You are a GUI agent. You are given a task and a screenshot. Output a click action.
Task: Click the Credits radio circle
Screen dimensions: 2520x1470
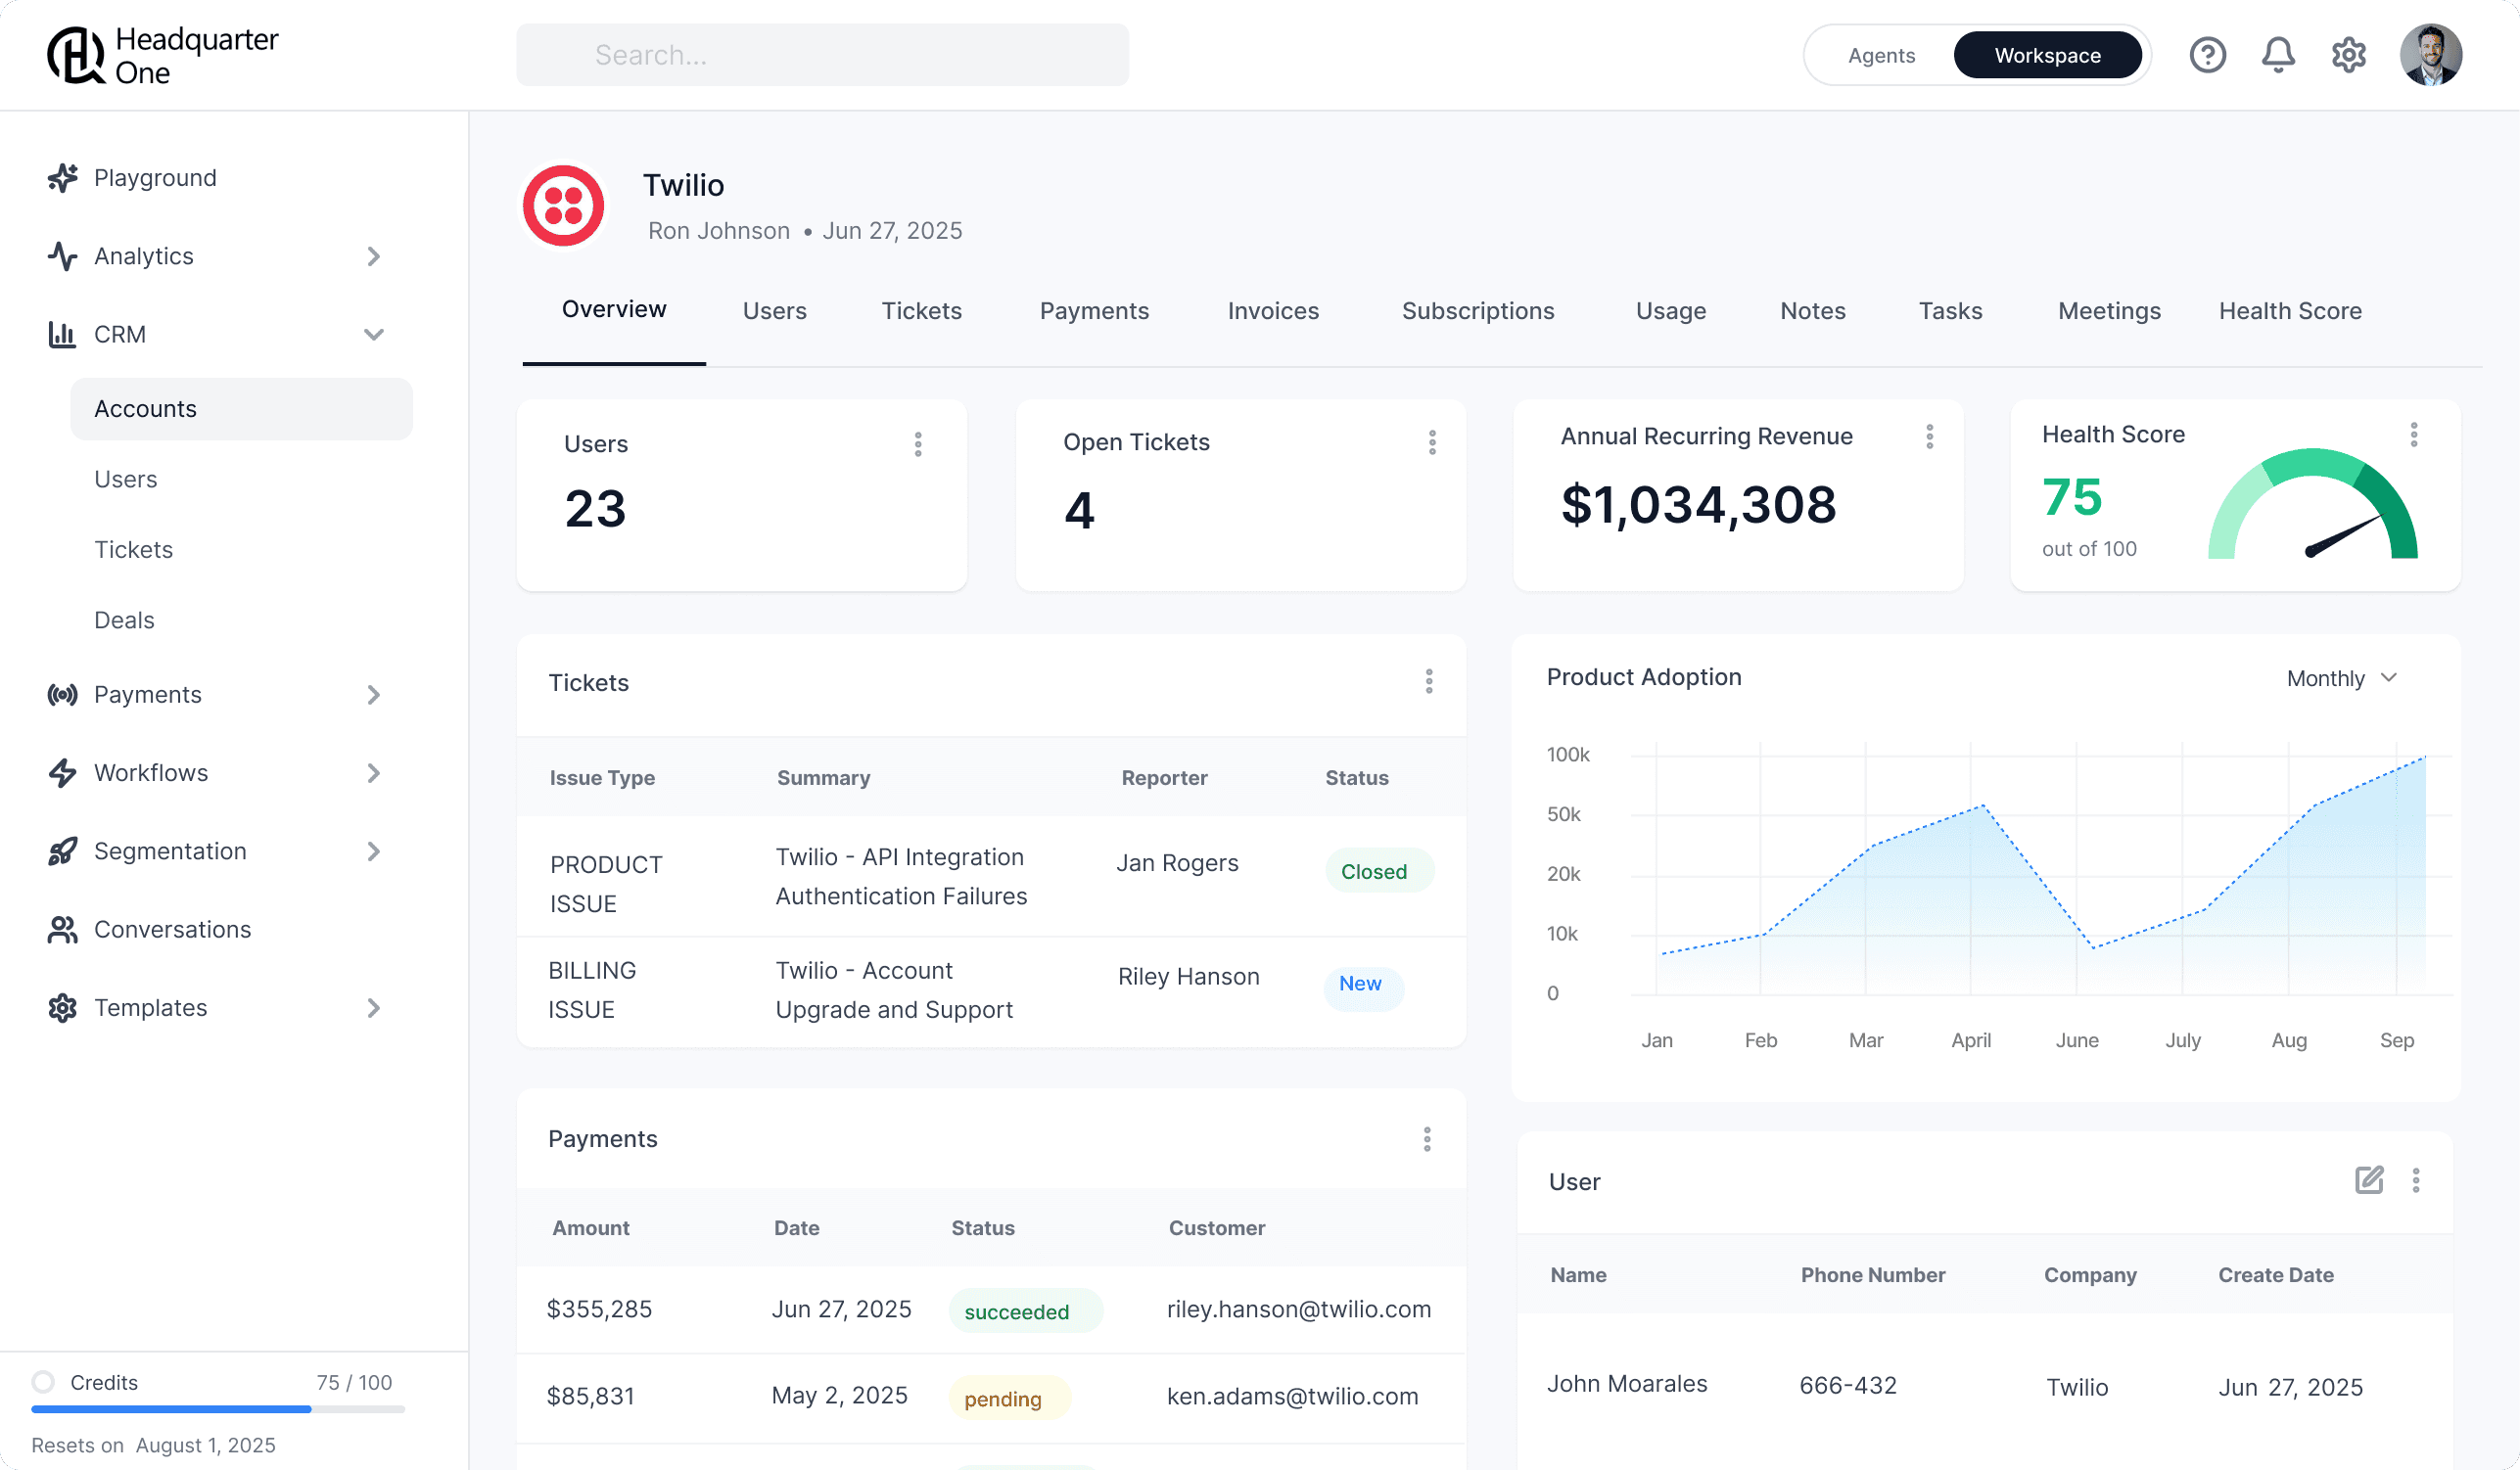[43, 1382]
